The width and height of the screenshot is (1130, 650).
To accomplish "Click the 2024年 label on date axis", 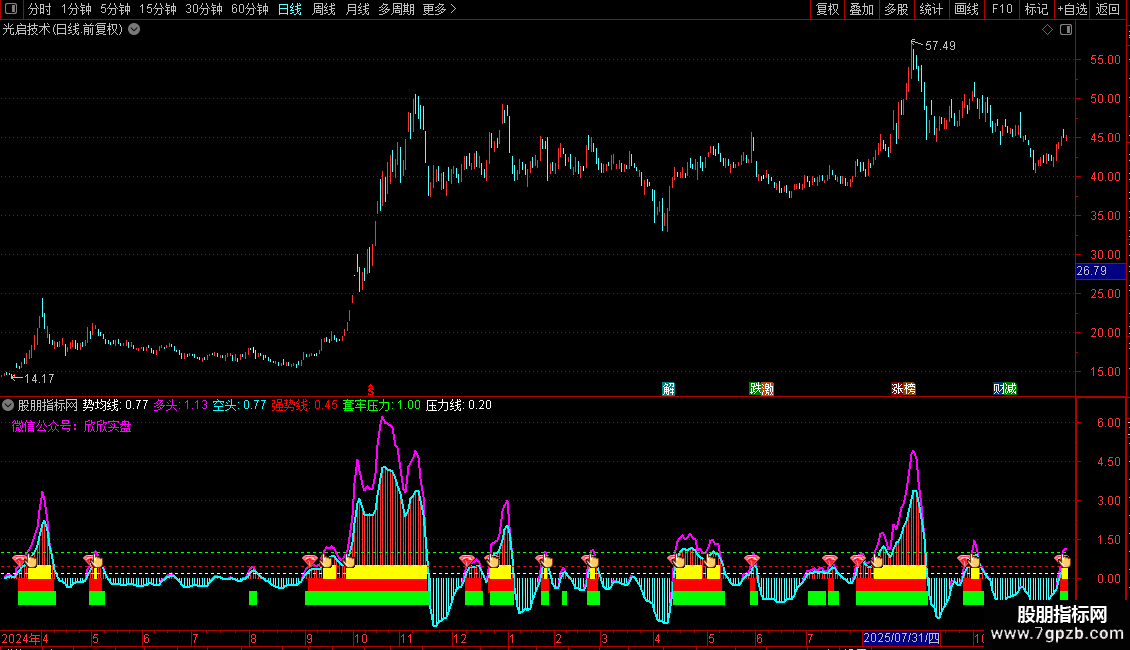I will (21, 638).
